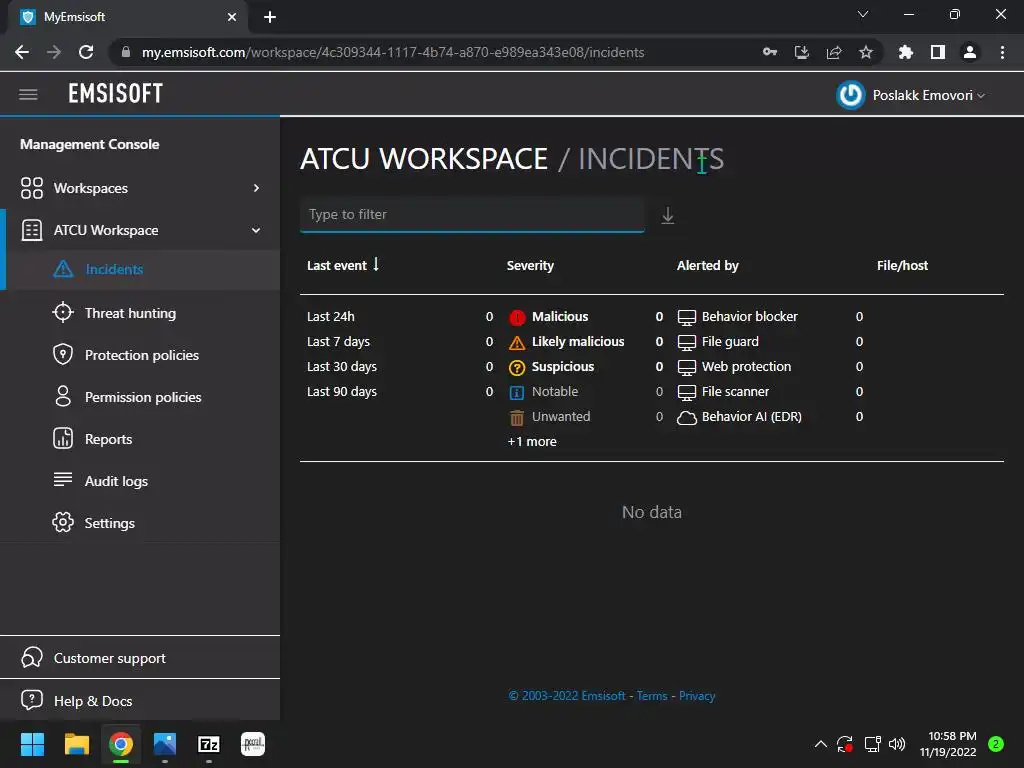
Task: Open Poslakk Emovori account dropdown
Action: pyautogui.click(x=928, y=95)
